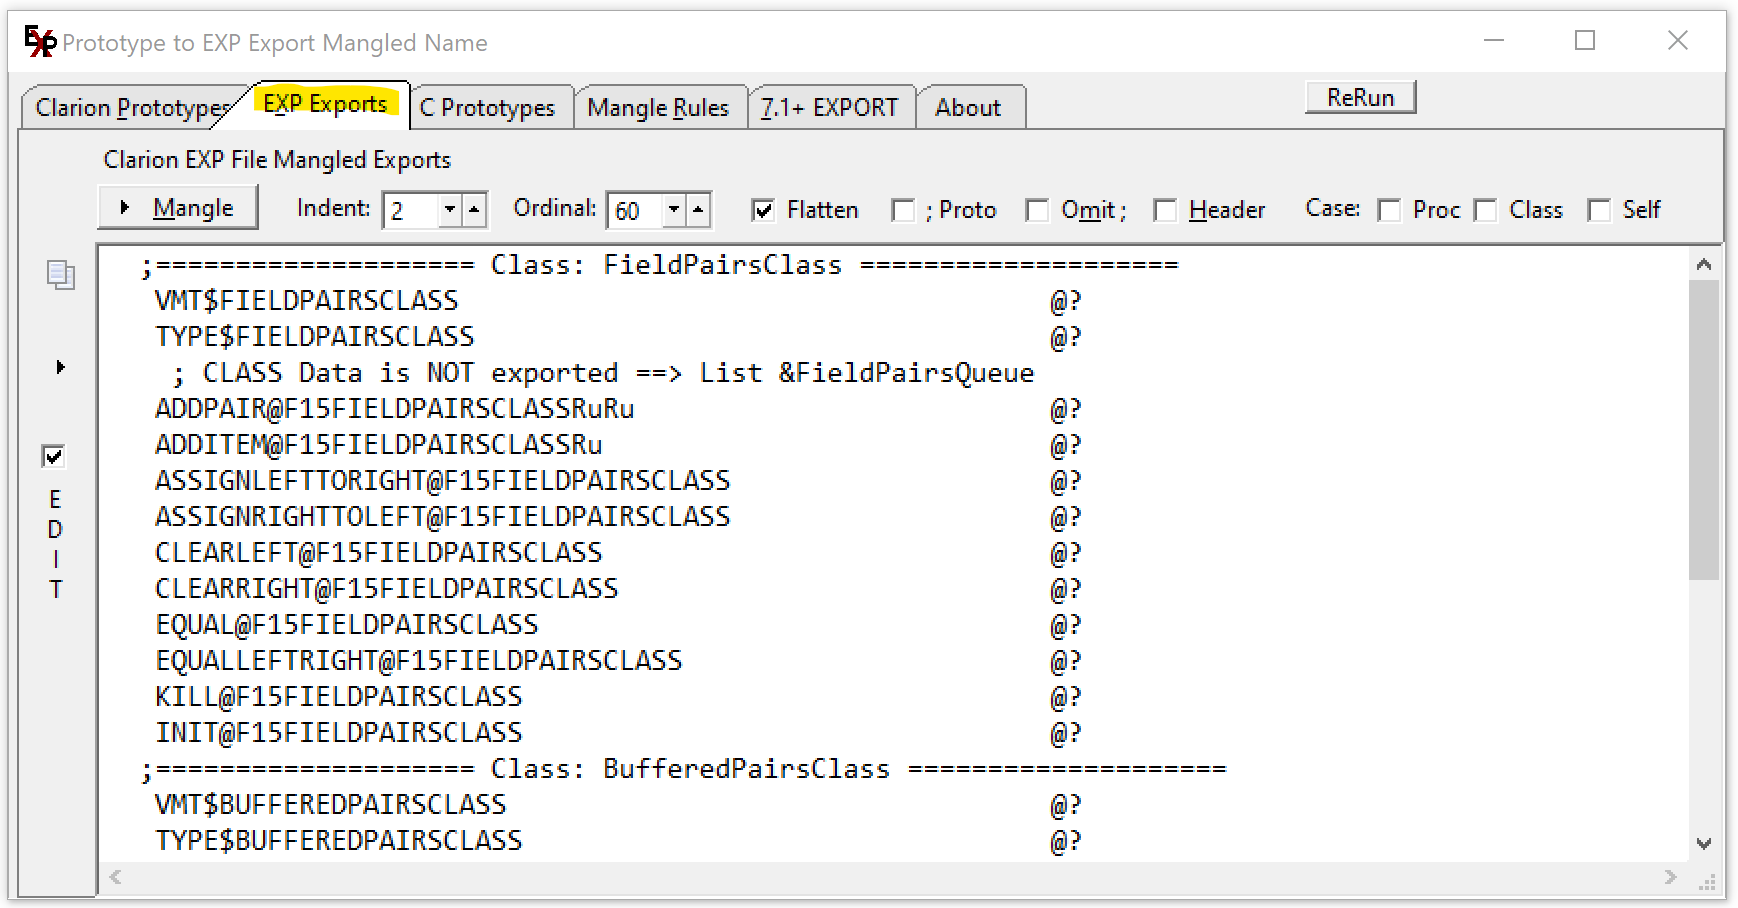Increase the Indent value with up arrow
1738x908 pixels.
coord(474,209)
